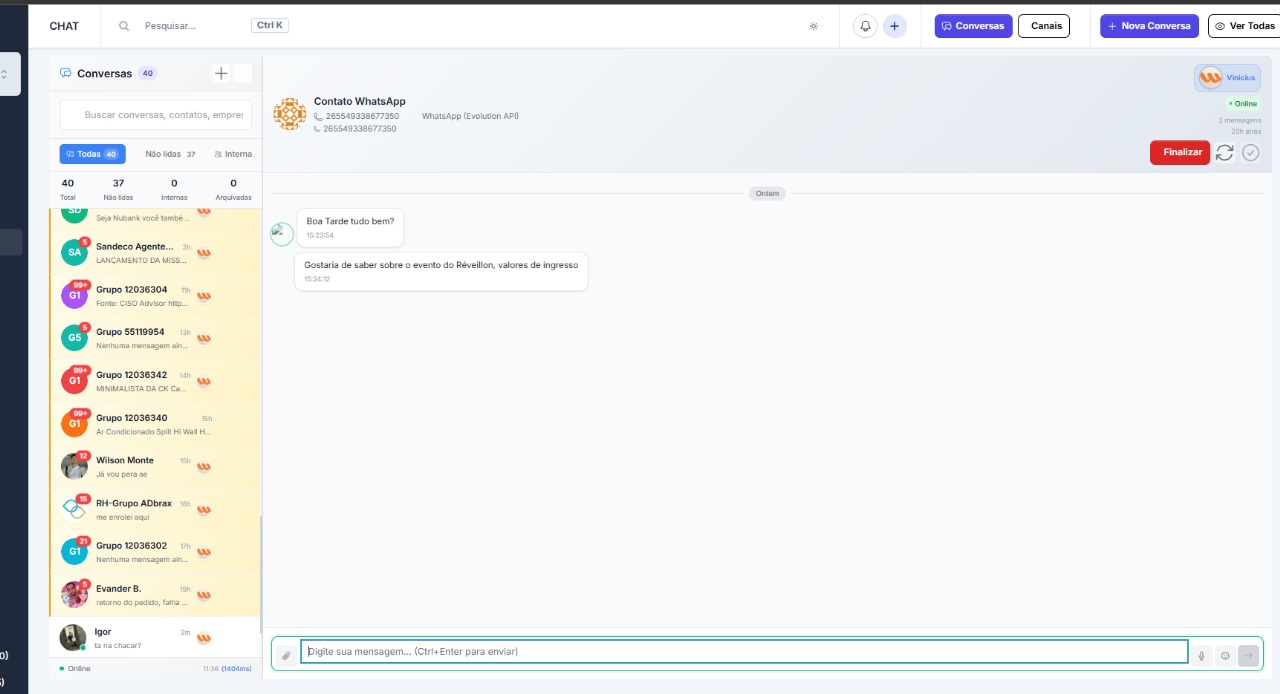
Task: Click the plus icon in Conversas panel
Action: (221, 73)
